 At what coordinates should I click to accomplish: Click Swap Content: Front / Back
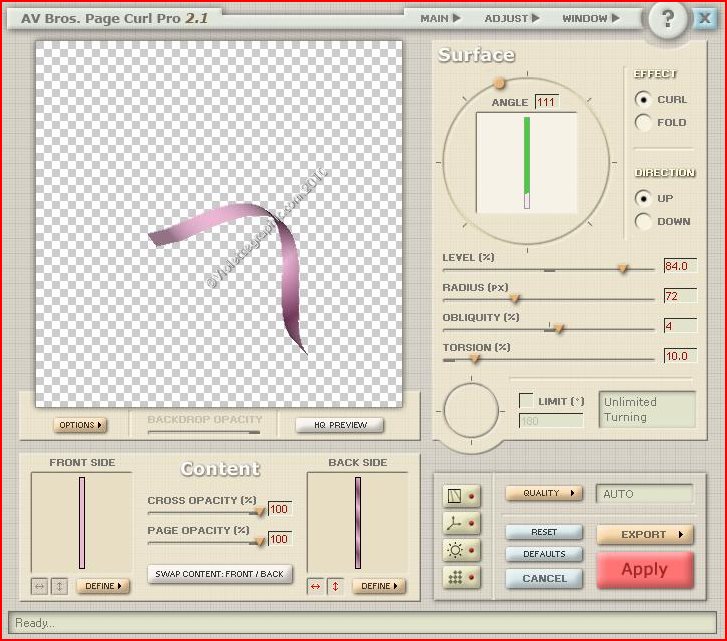pos(220,574)
